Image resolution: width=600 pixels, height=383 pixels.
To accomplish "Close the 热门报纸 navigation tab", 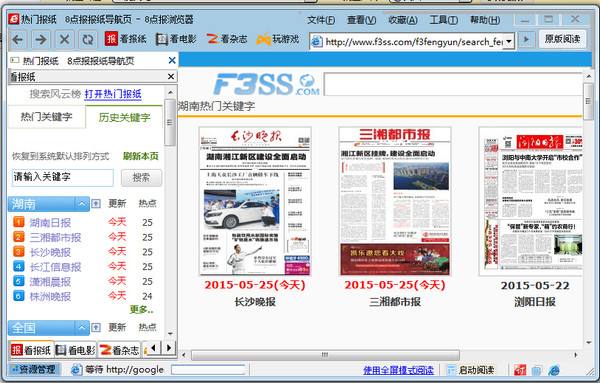I will (172, 60).
